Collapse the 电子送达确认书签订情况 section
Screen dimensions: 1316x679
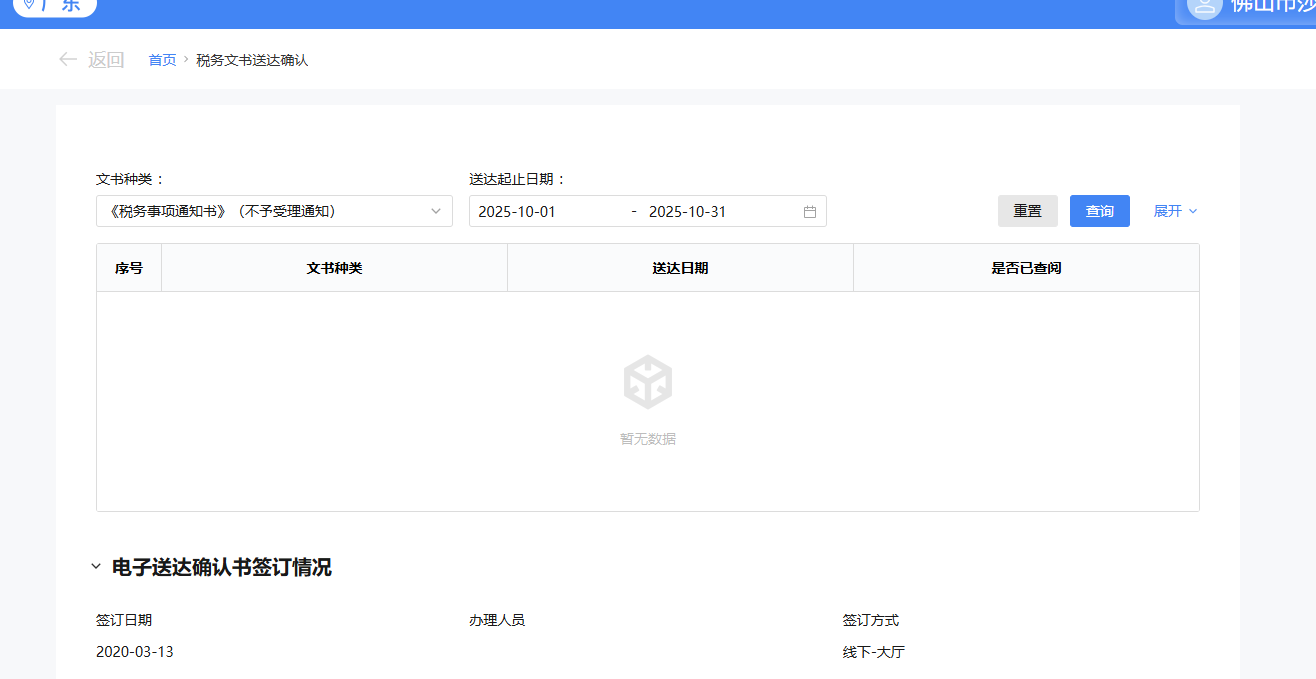96,567
